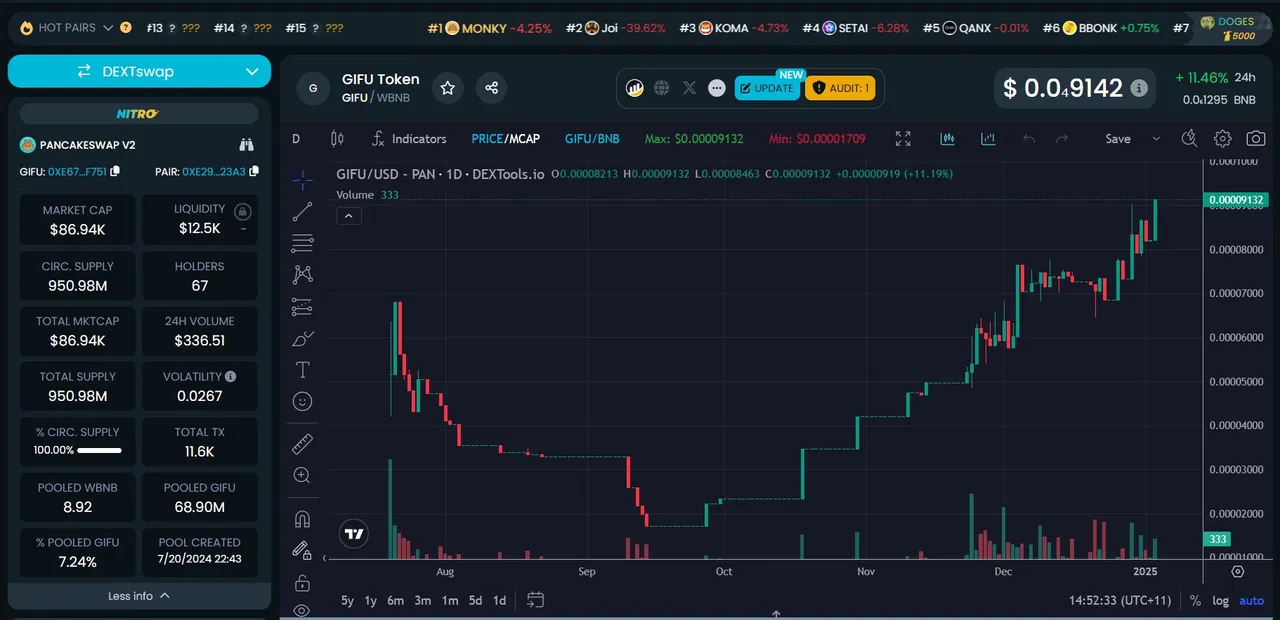Open the token website globe icon

click(x=662, y=88)
